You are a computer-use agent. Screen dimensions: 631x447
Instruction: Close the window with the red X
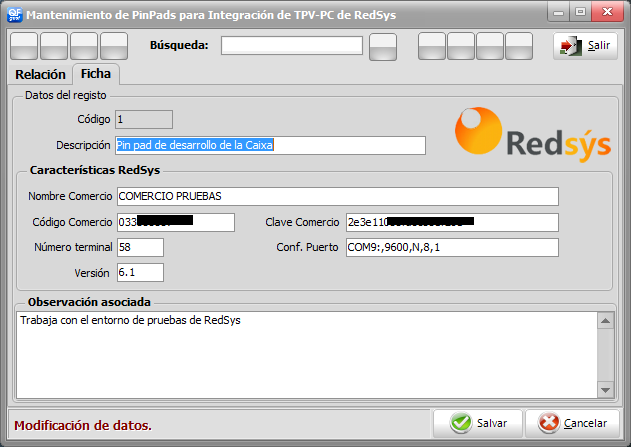[607, 12]
